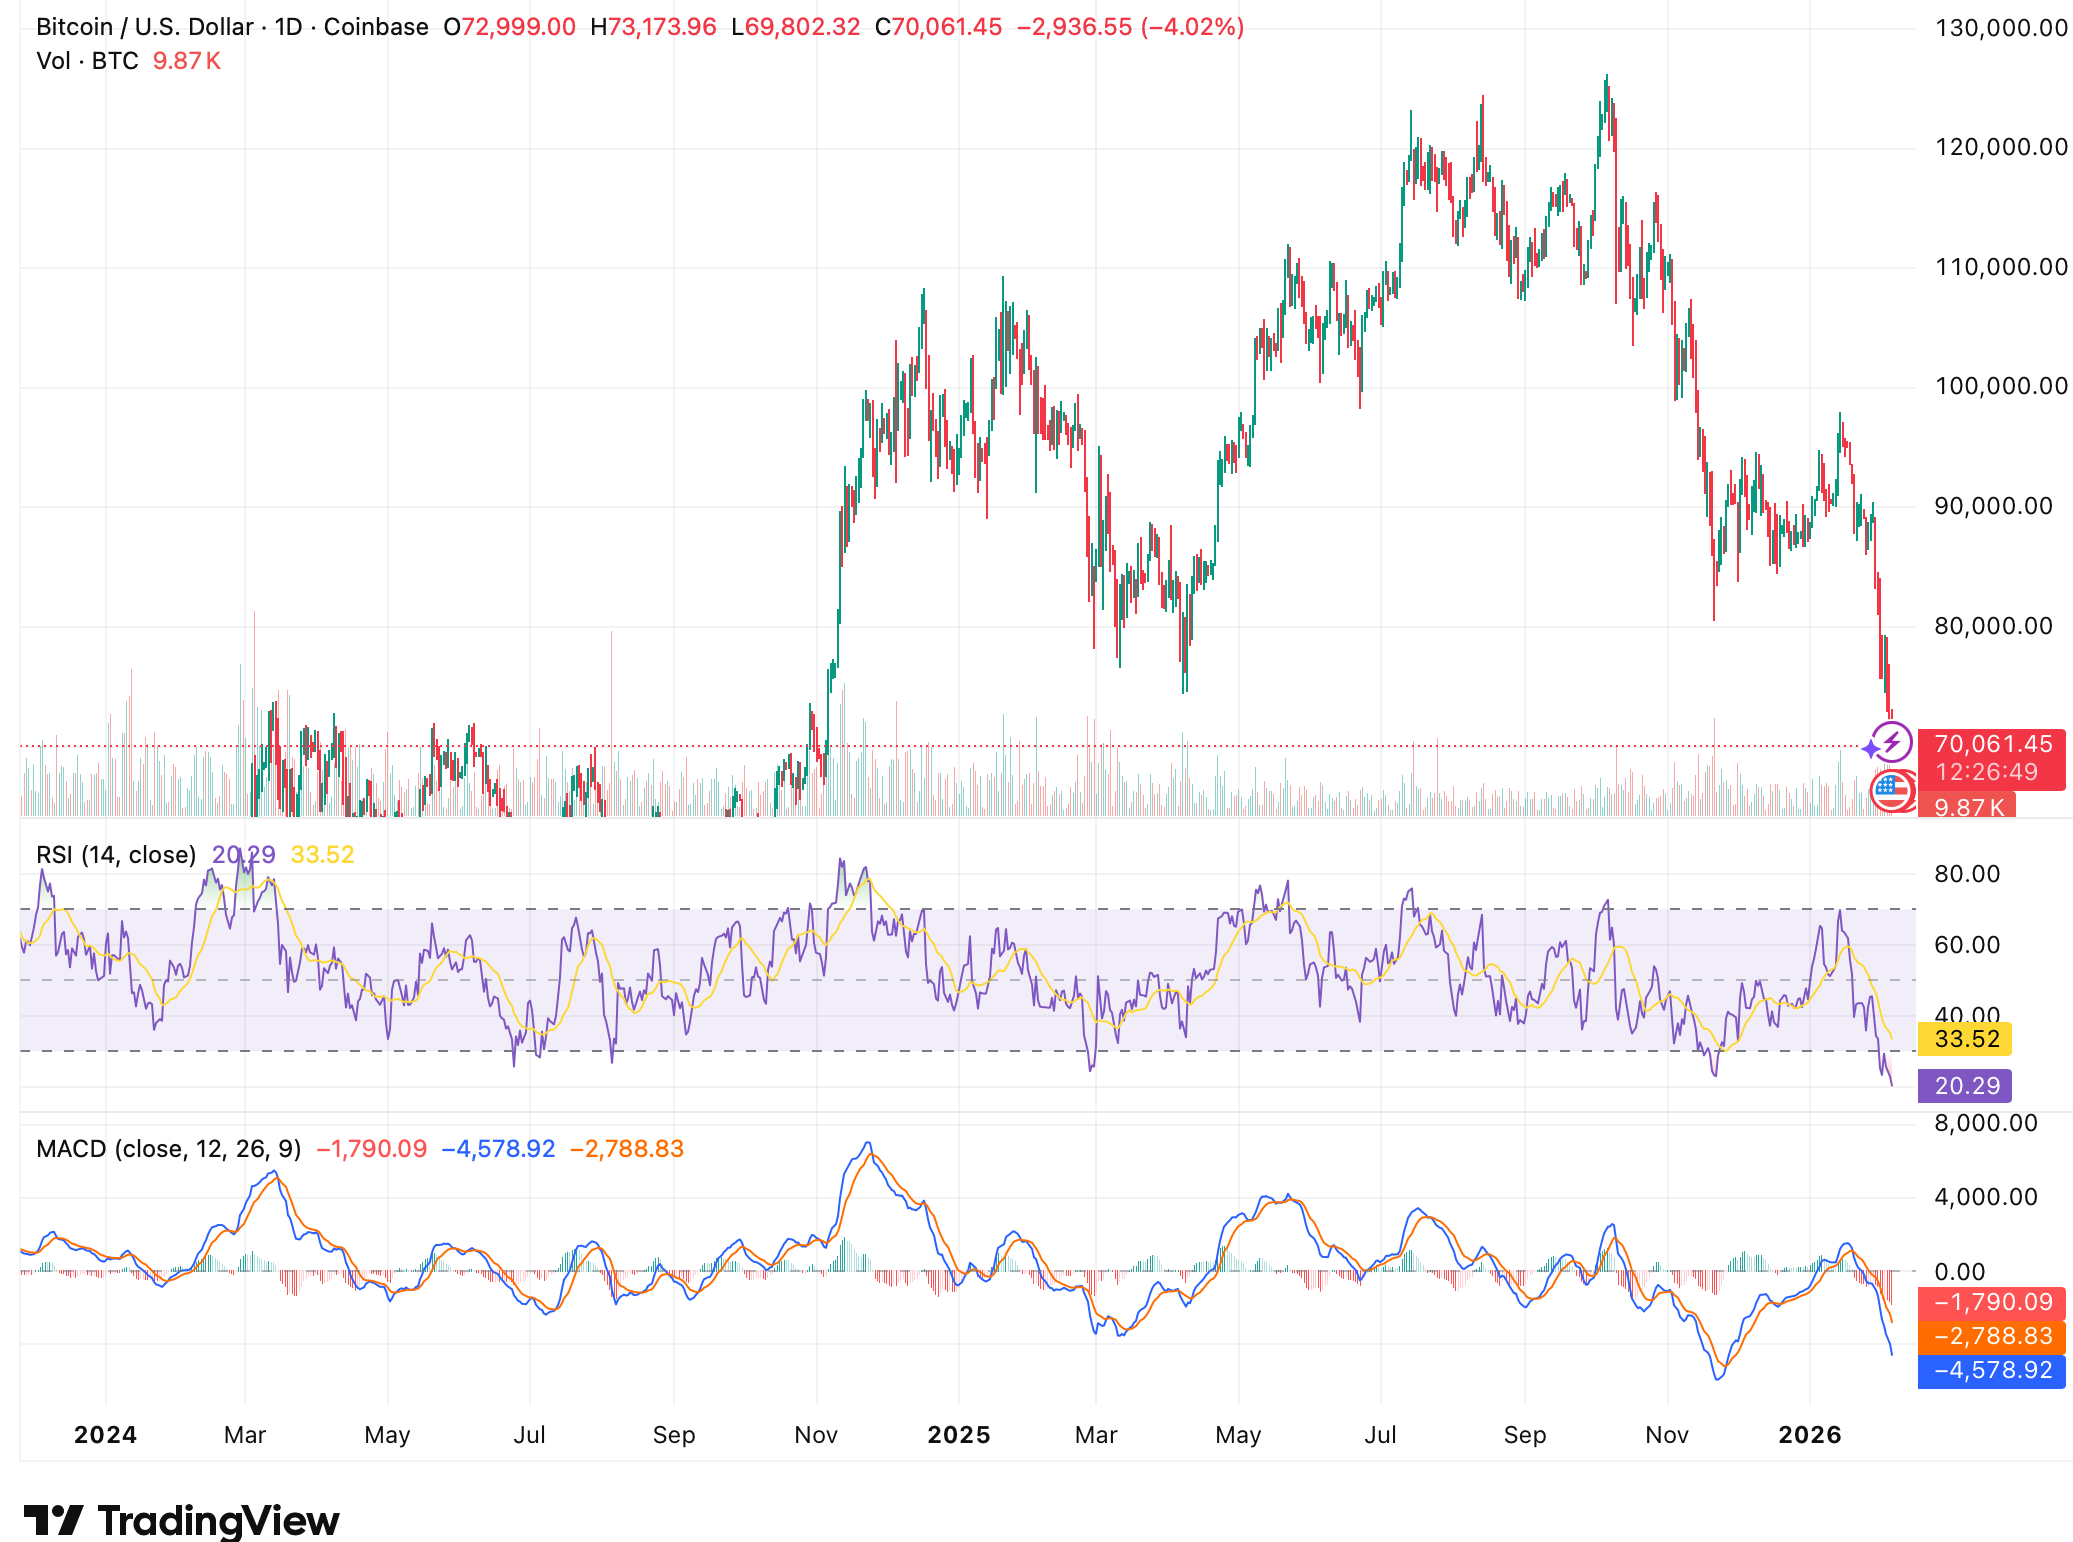Click the Bitcoin / U.S. Dollar symbol title

[144, 27]
